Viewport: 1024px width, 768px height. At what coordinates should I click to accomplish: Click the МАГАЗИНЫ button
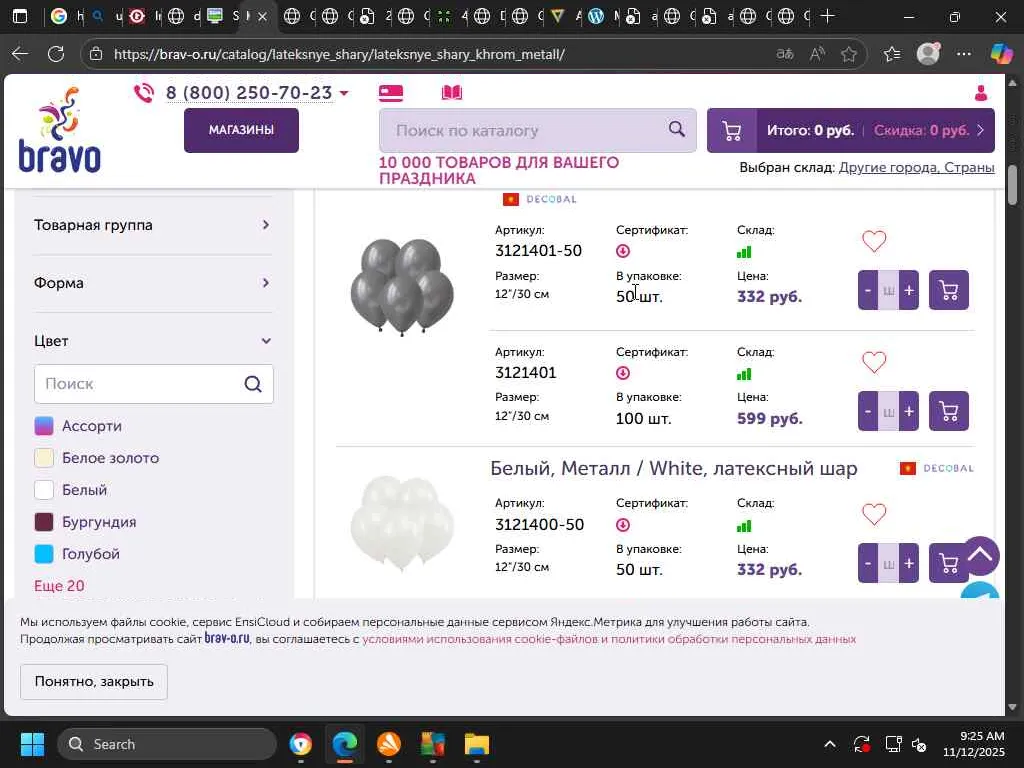241,130
